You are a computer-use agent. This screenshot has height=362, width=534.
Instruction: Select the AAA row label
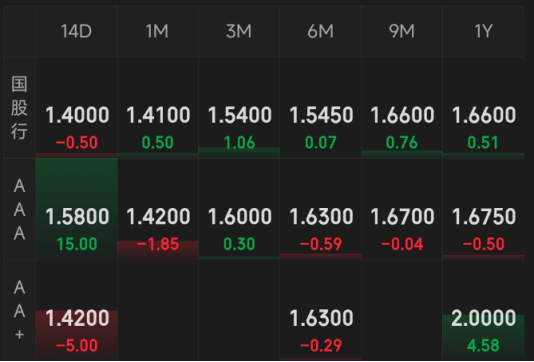click(x=19, y=209)
